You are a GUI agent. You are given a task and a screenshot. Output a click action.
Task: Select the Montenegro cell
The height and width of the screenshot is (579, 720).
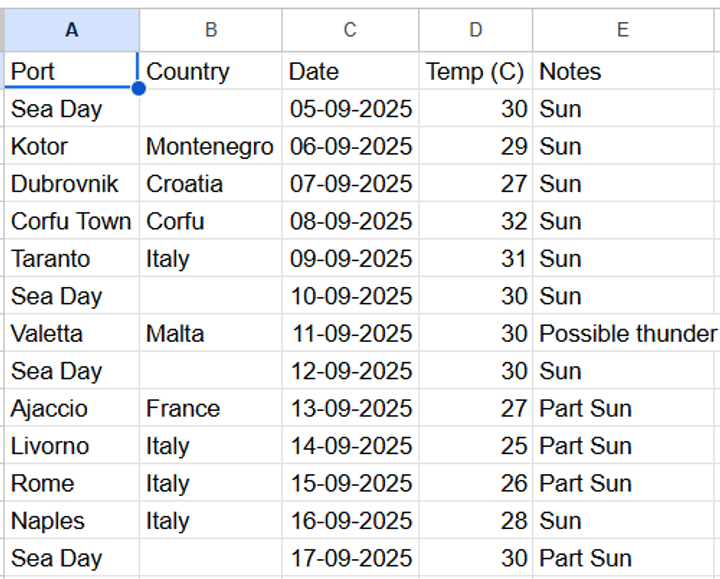pyautogui.click(x=211, y=146)
